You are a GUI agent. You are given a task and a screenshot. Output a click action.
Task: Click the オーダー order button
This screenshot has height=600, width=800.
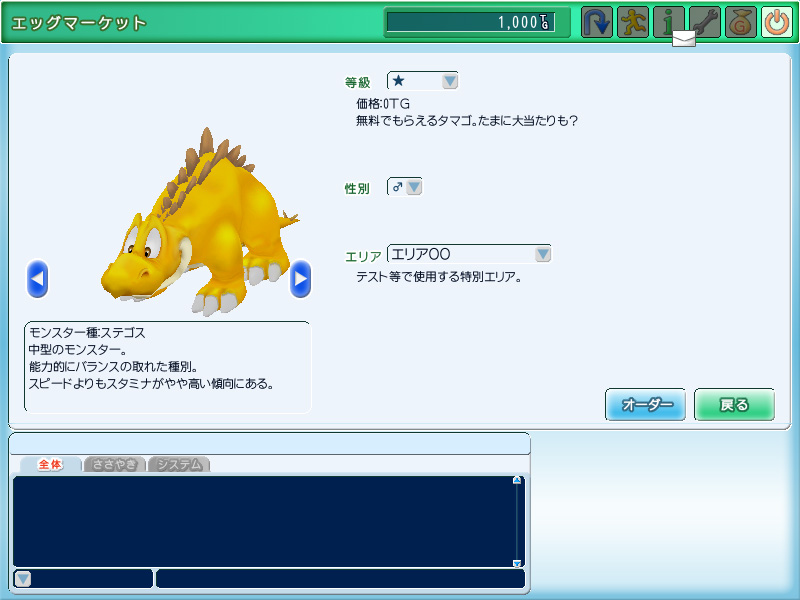tap(645, 405)
